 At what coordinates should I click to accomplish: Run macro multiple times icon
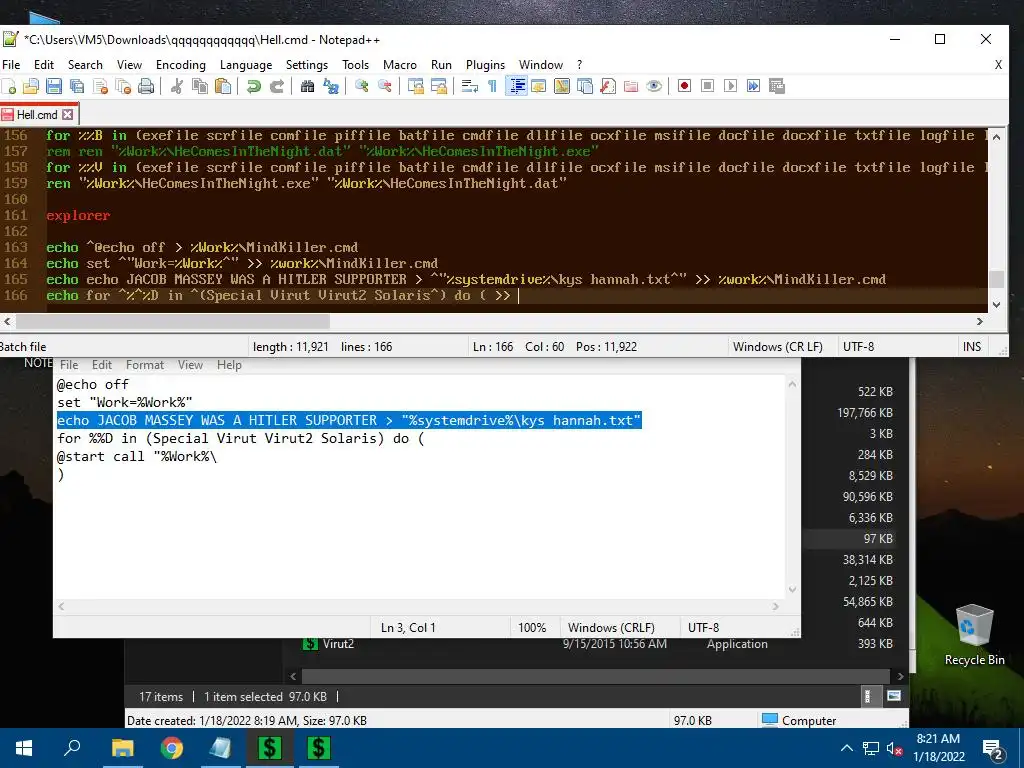(x=754, y=86)
